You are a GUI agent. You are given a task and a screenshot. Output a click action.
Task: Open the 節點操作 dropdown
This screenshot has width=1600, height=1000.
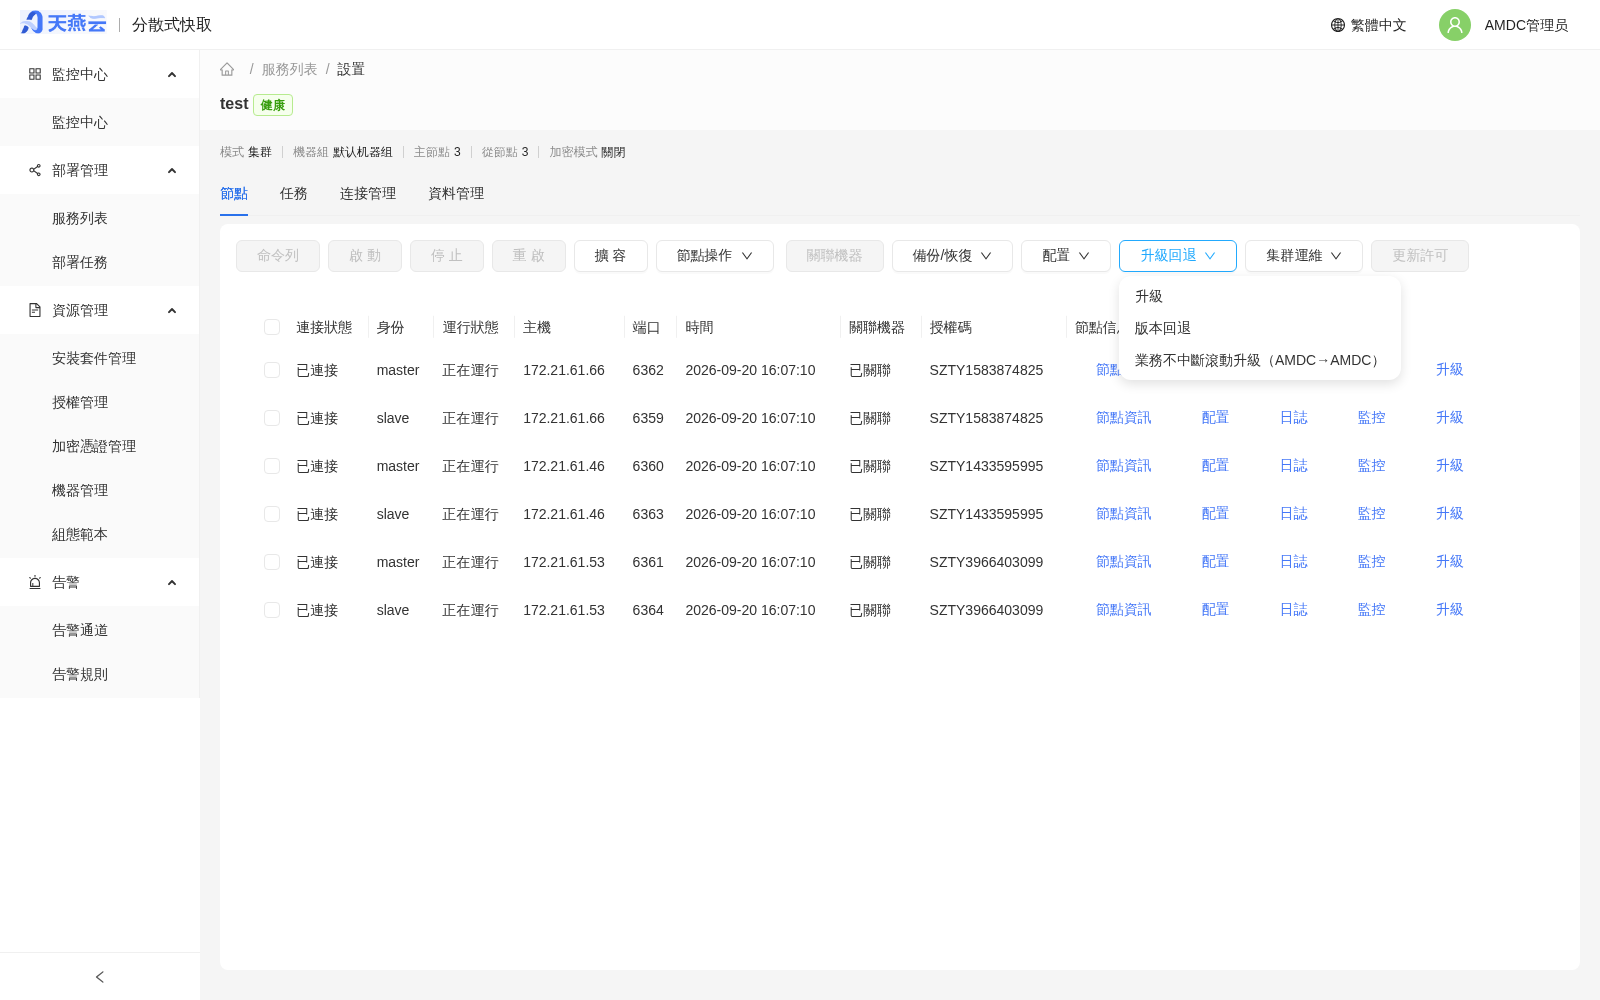715,256
